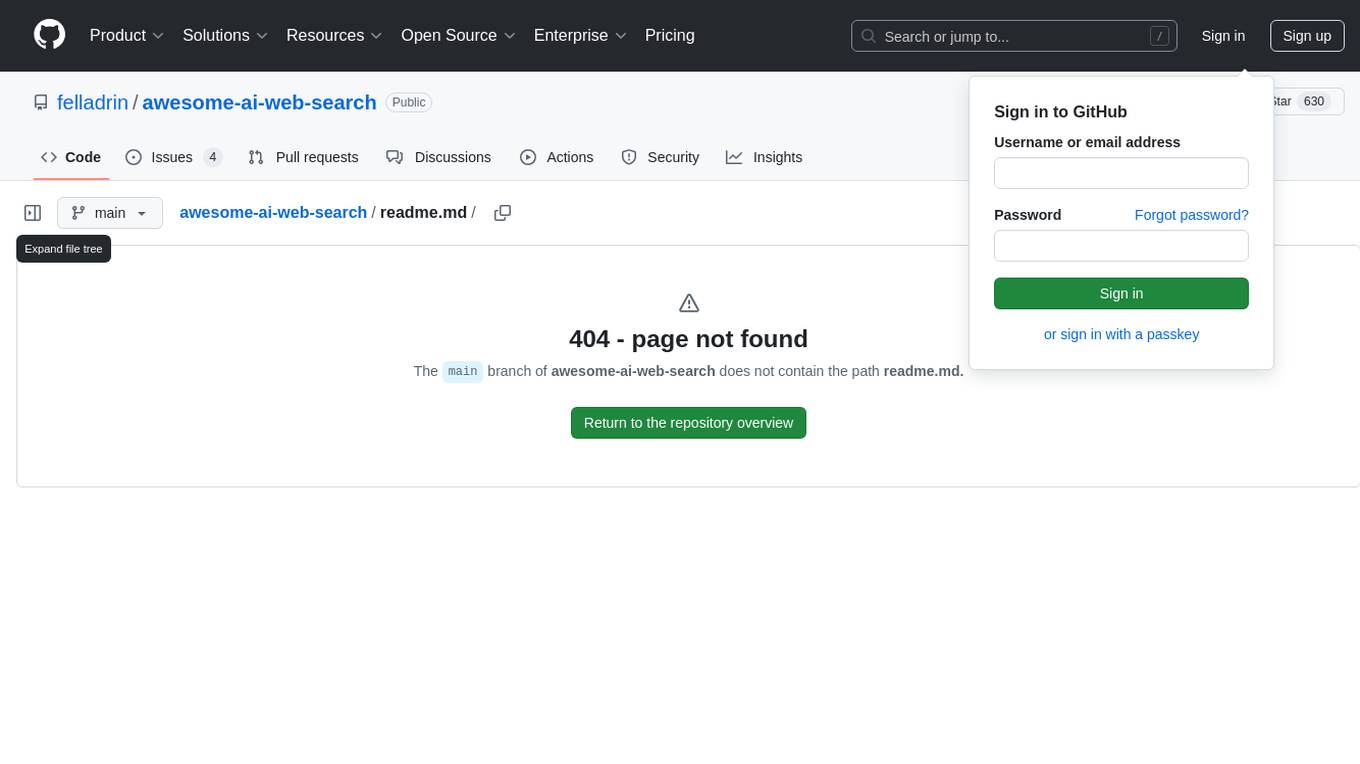This screenshot has height=764, width=1360.
Task: Focus the Username or email address field
Action: pos(1121,173)
